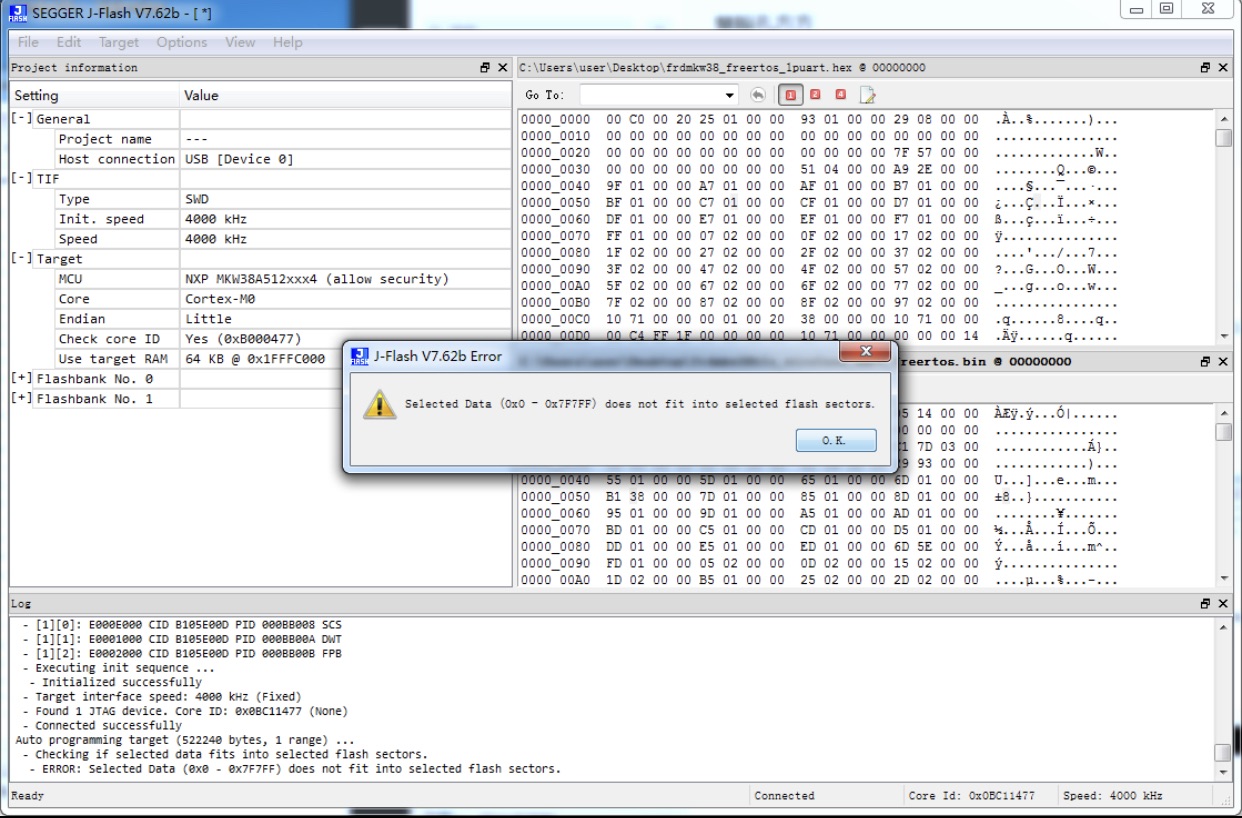Click the J-Flash app icon in title bar
1242x818 pixels.
pyautogui.click(x=18, y=13)
